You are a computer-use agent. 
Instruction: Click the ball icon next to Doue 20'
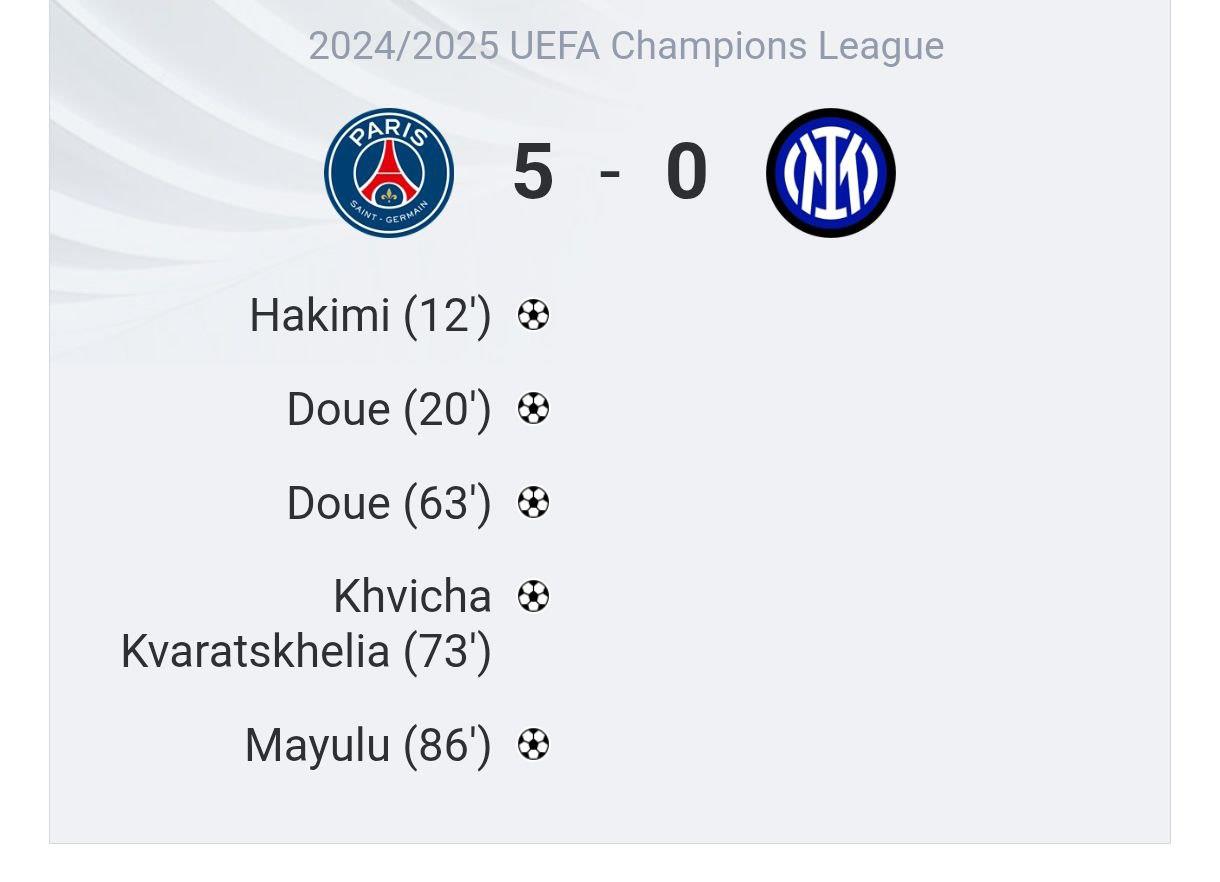pos(533,408)
